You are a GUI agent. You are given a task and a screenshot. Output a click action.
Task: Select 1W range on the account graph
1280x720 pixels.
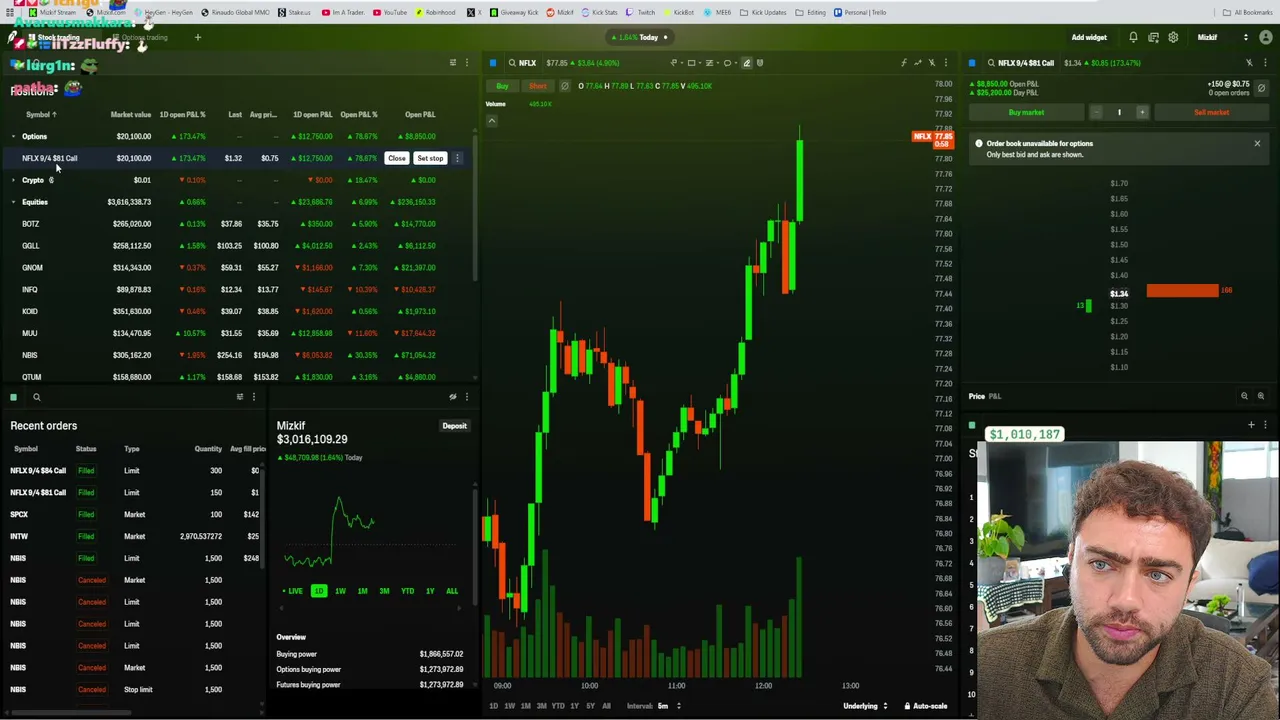click(340, 591)
